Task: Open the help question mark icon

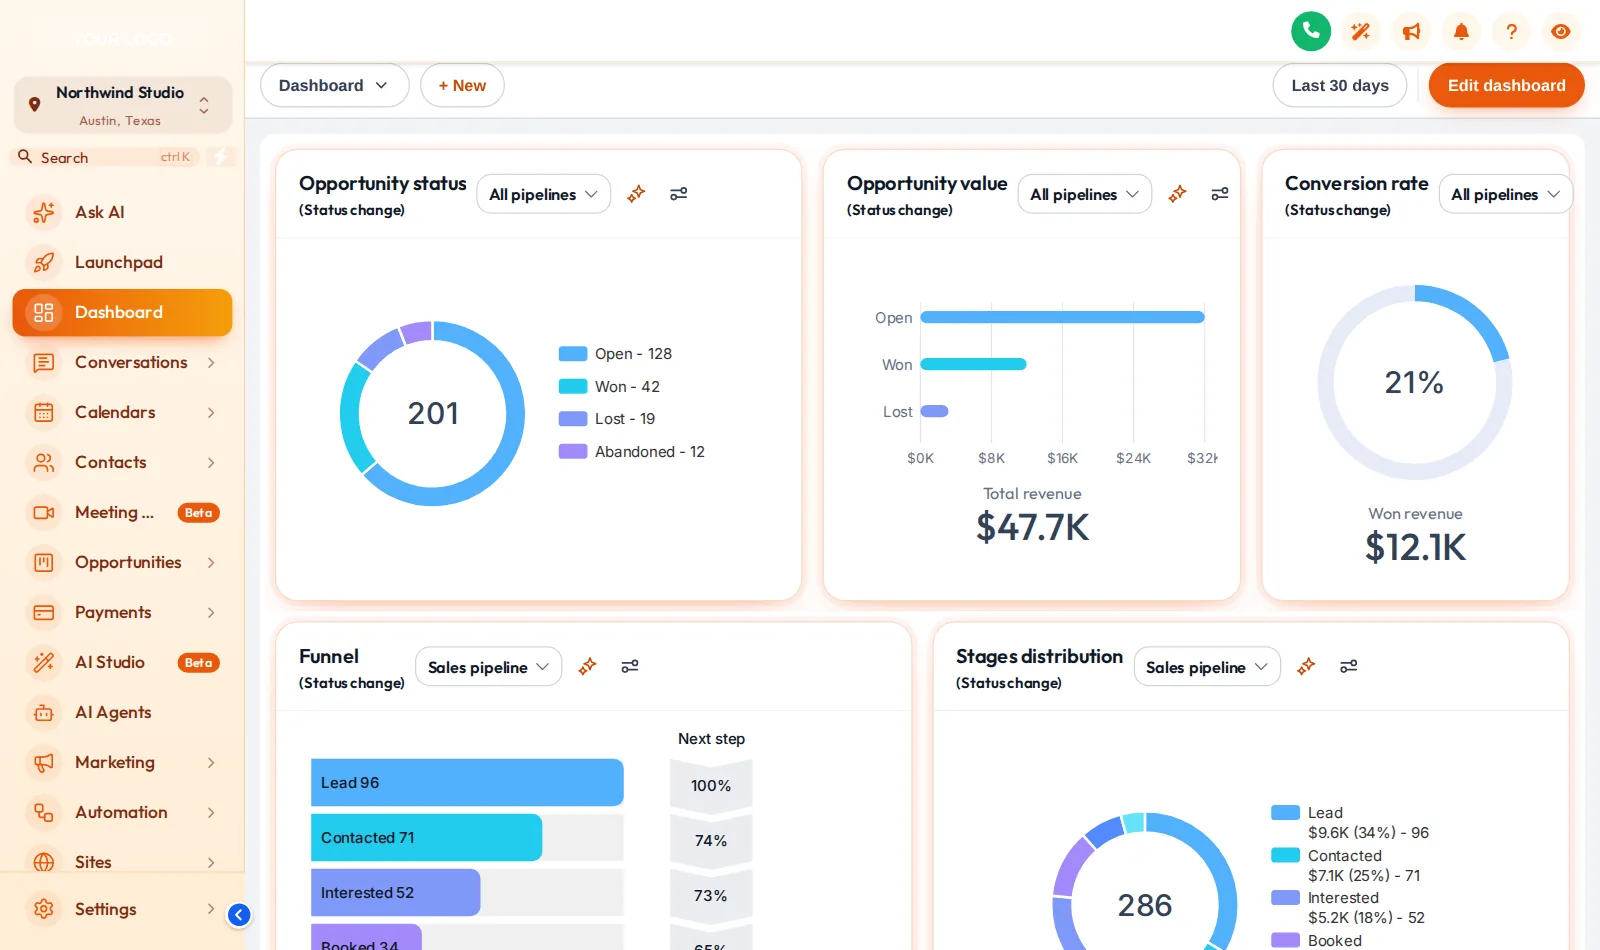Action: tap(1511, 32)
